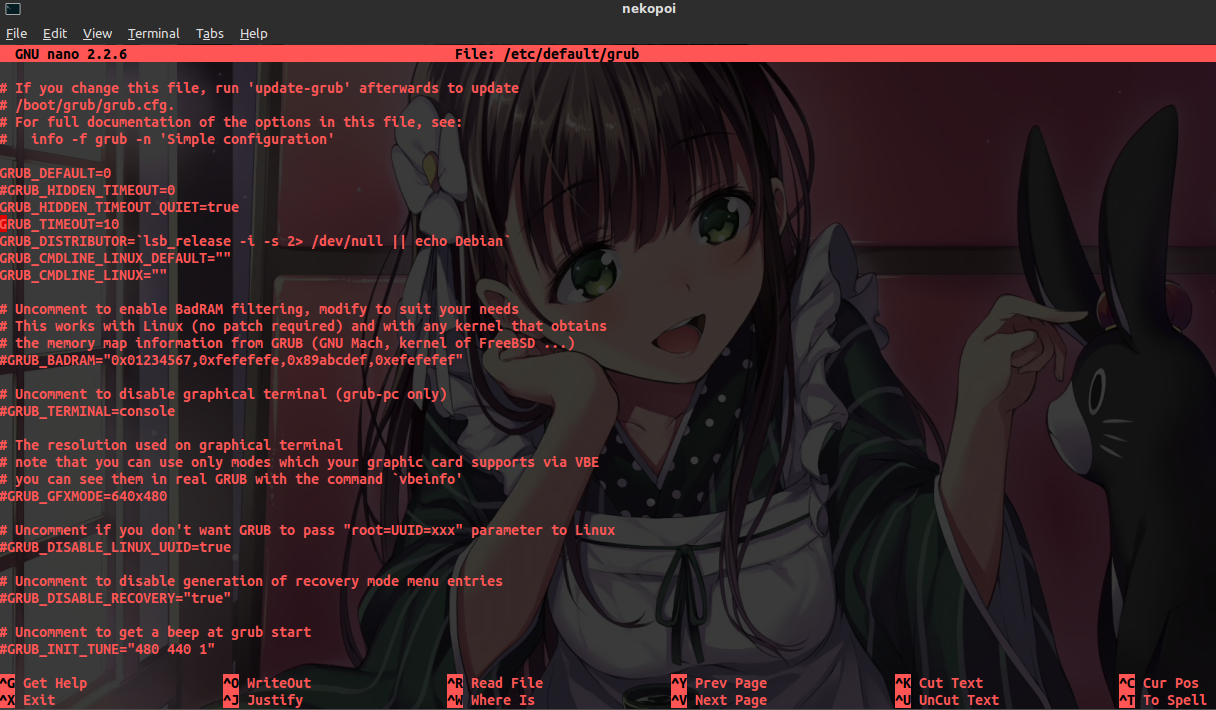Open the Edit menu

tap(54, 33)
